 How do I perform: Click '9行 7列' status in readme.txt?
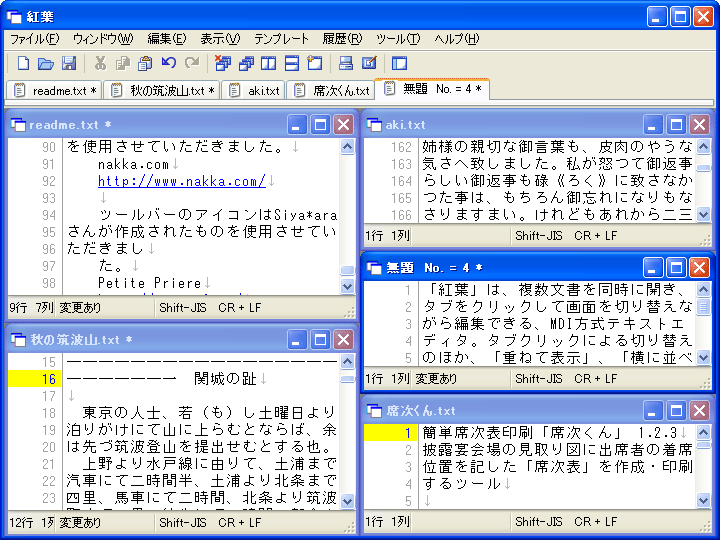[31, 307]
